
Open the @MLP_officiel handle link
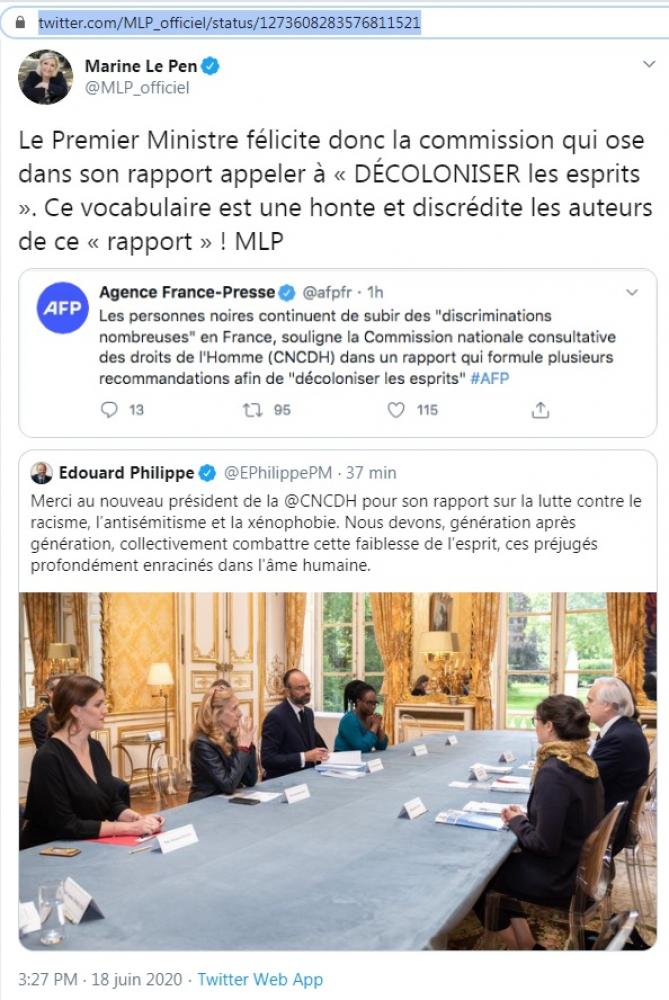(137, 87)
